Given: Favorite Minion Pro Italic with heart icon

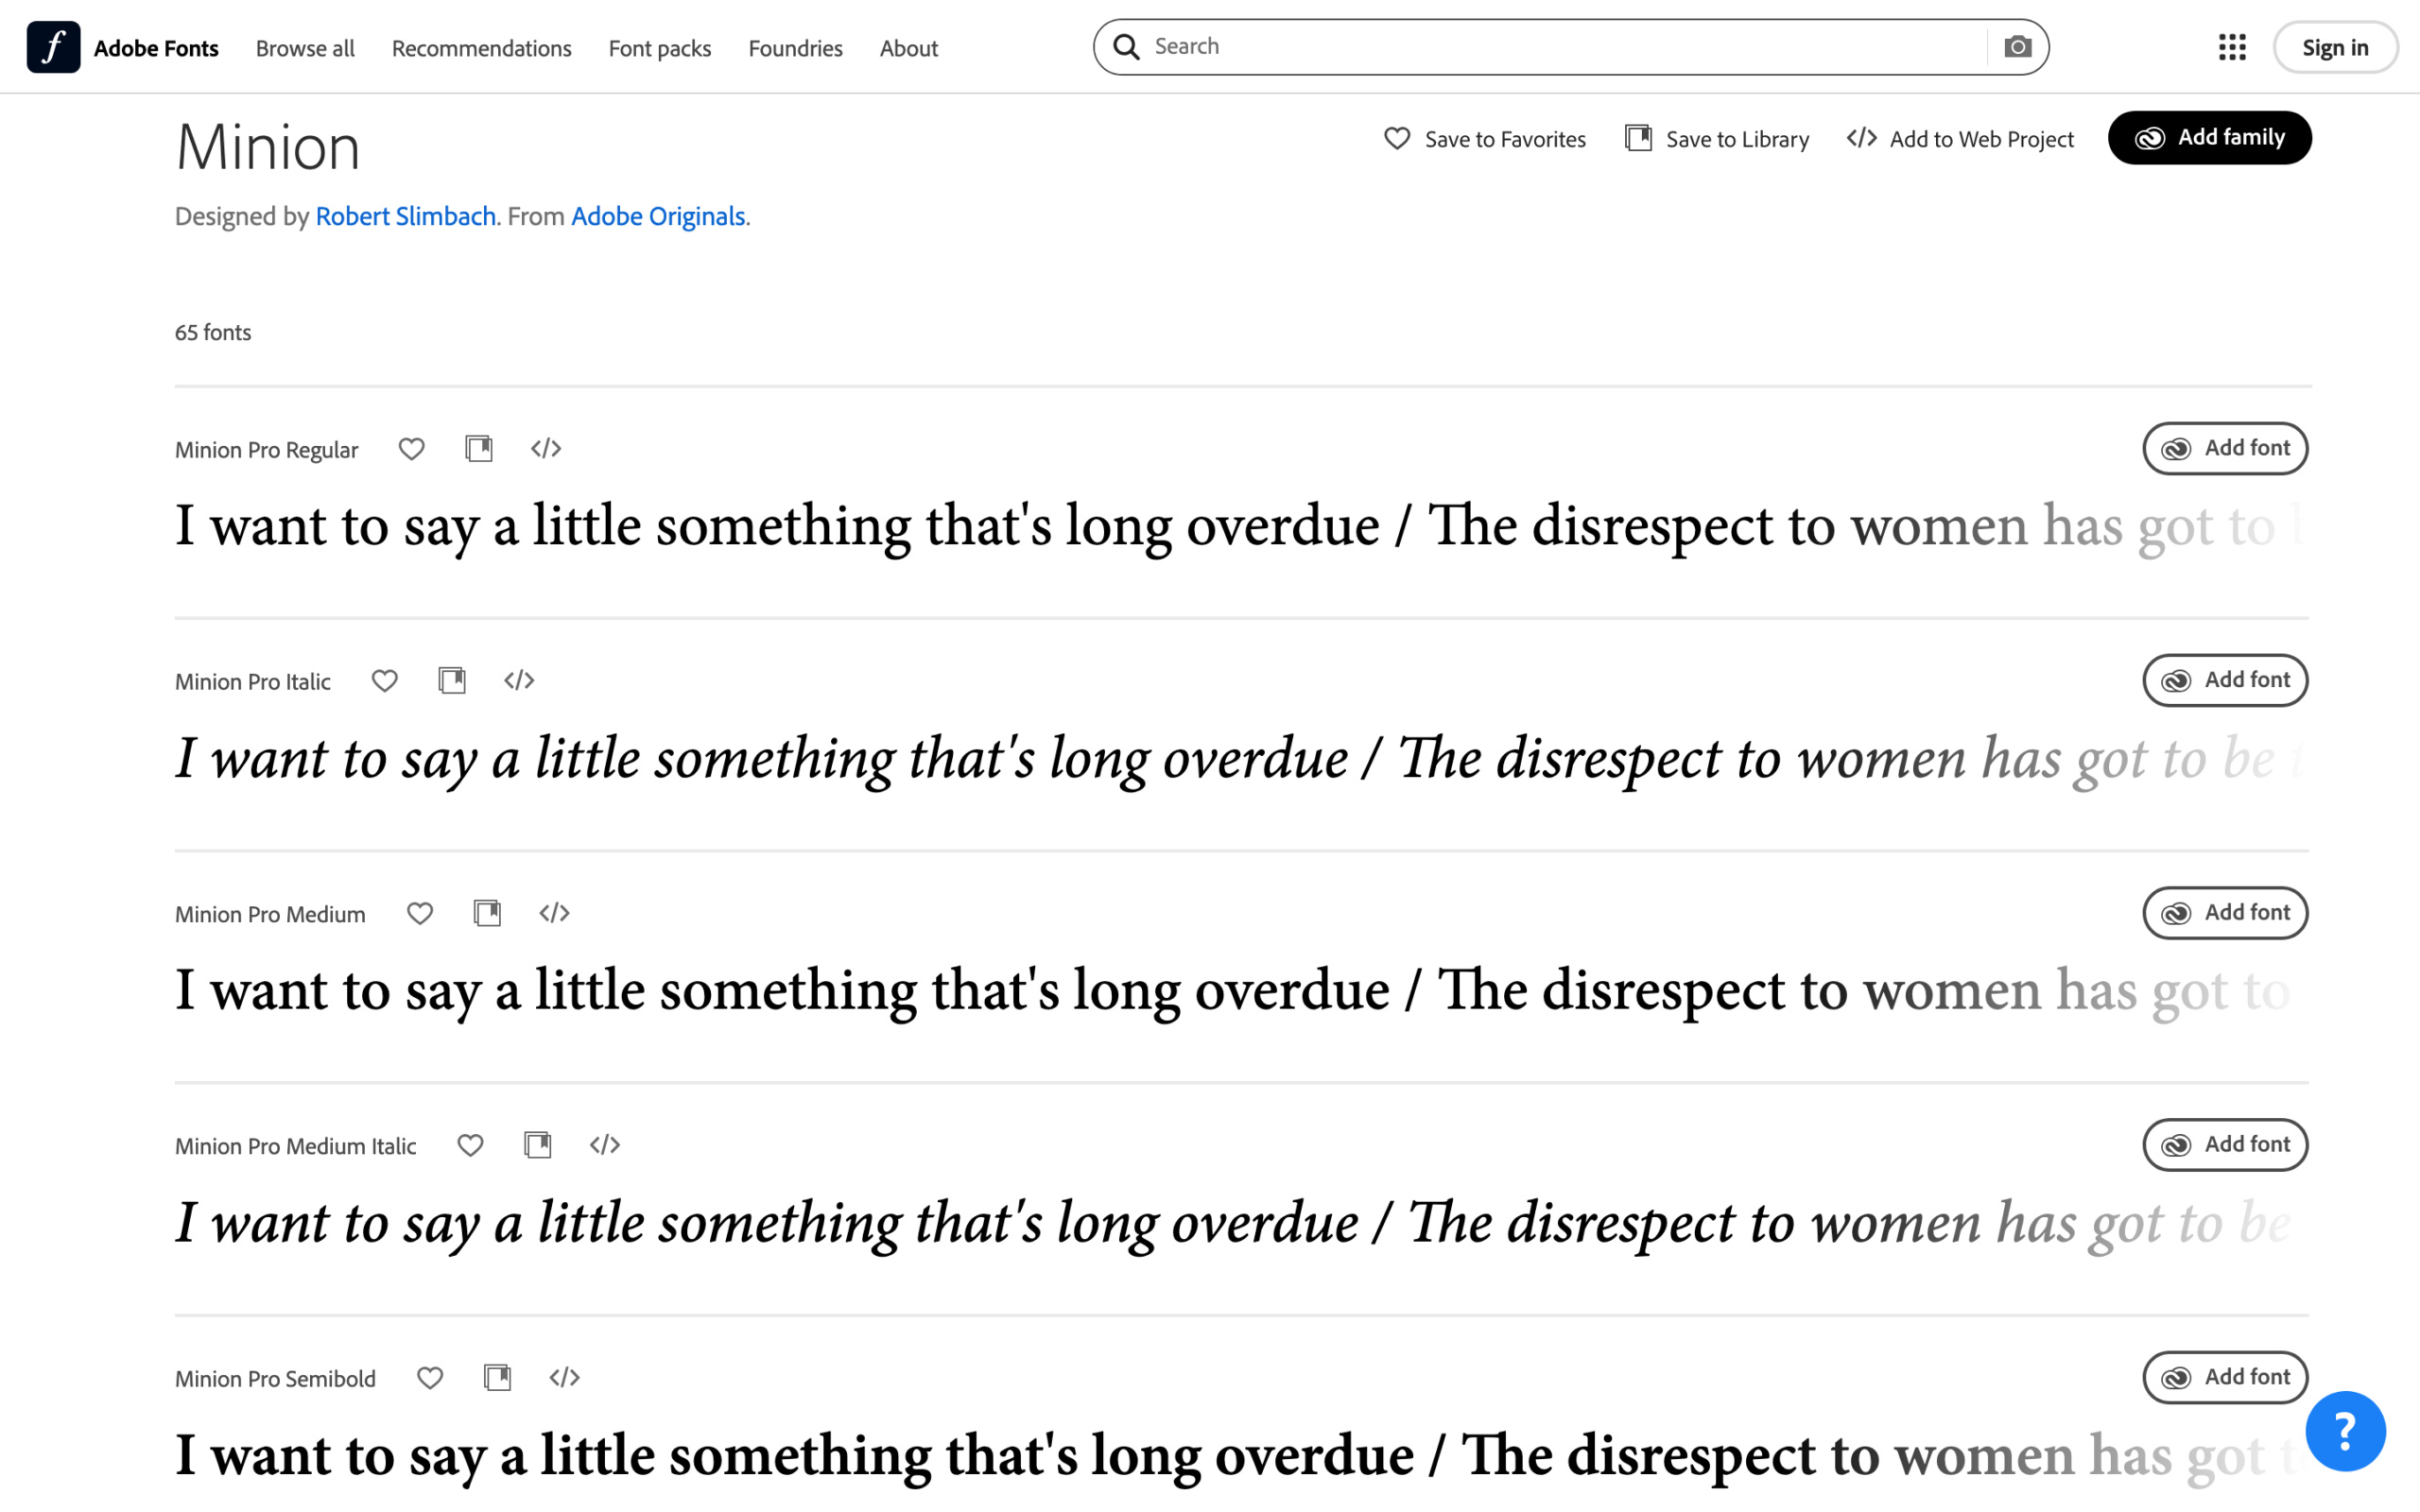Looking at the screenshot, I should [x=385, y=681].
